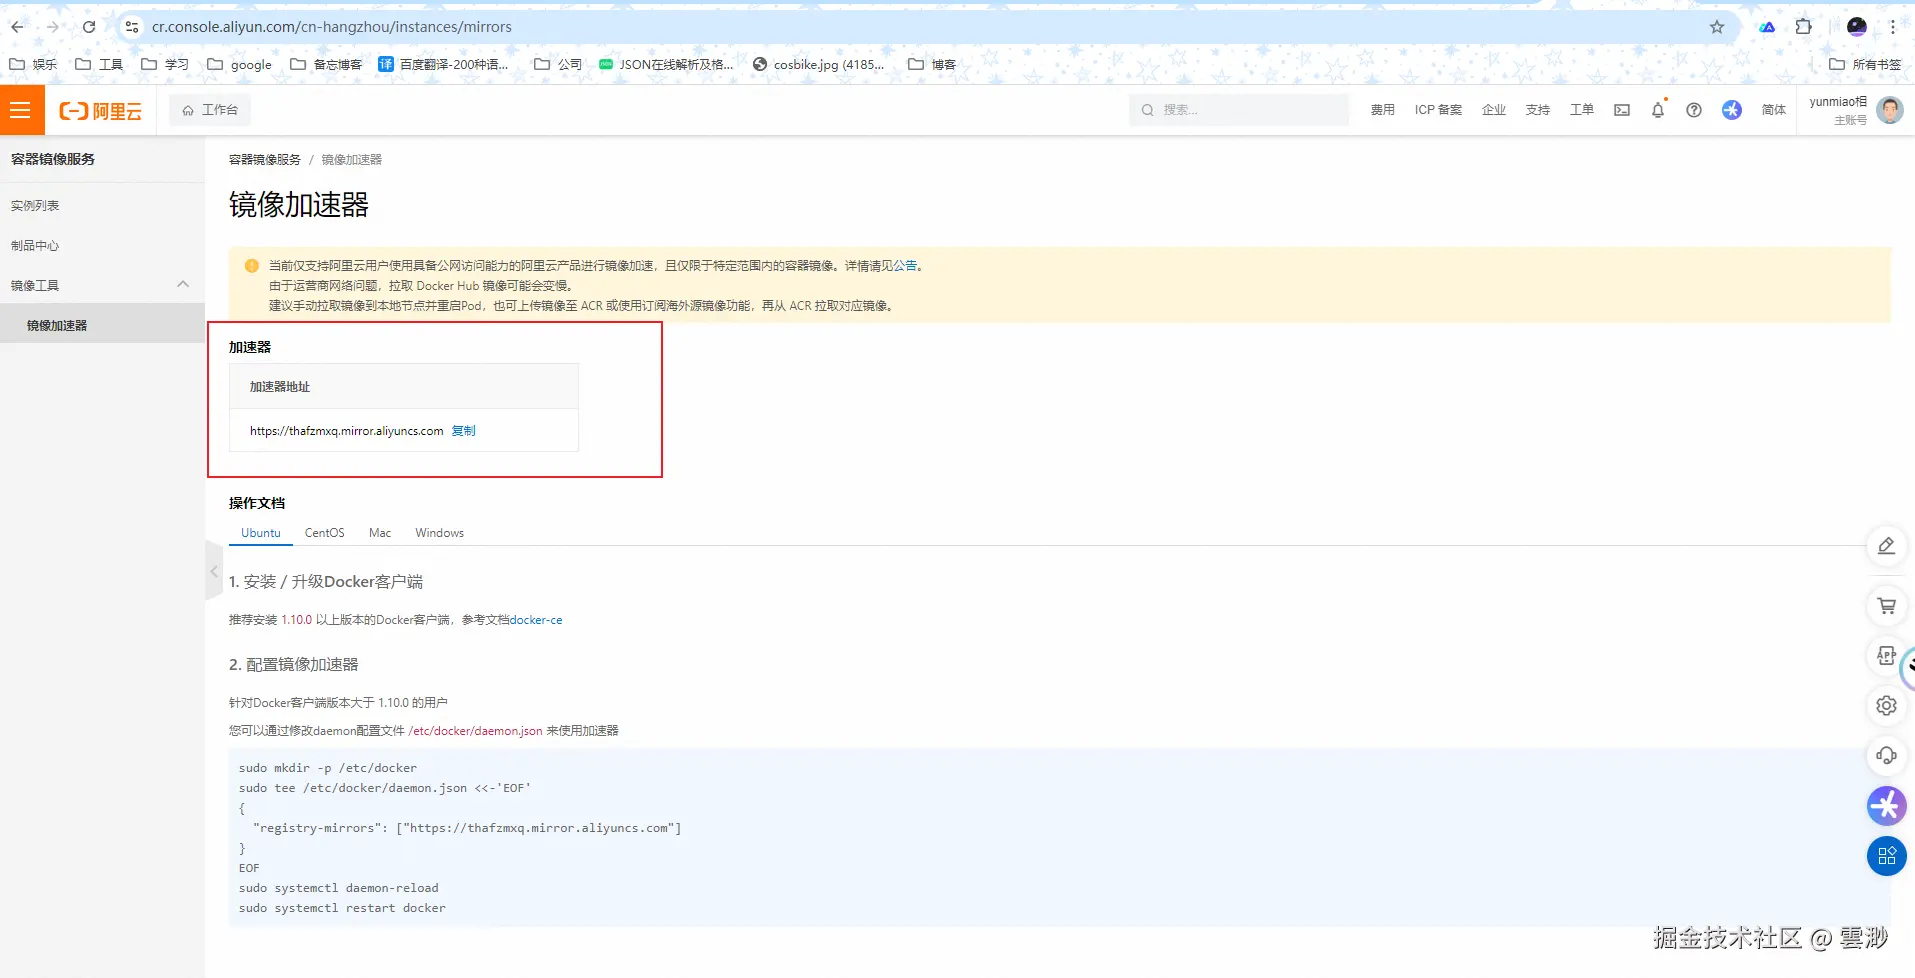Image resolution: width=1915 pixels, height=978 pixels.
Task: Open the yunmiao account avatar menu
Action: point(1890,110)
